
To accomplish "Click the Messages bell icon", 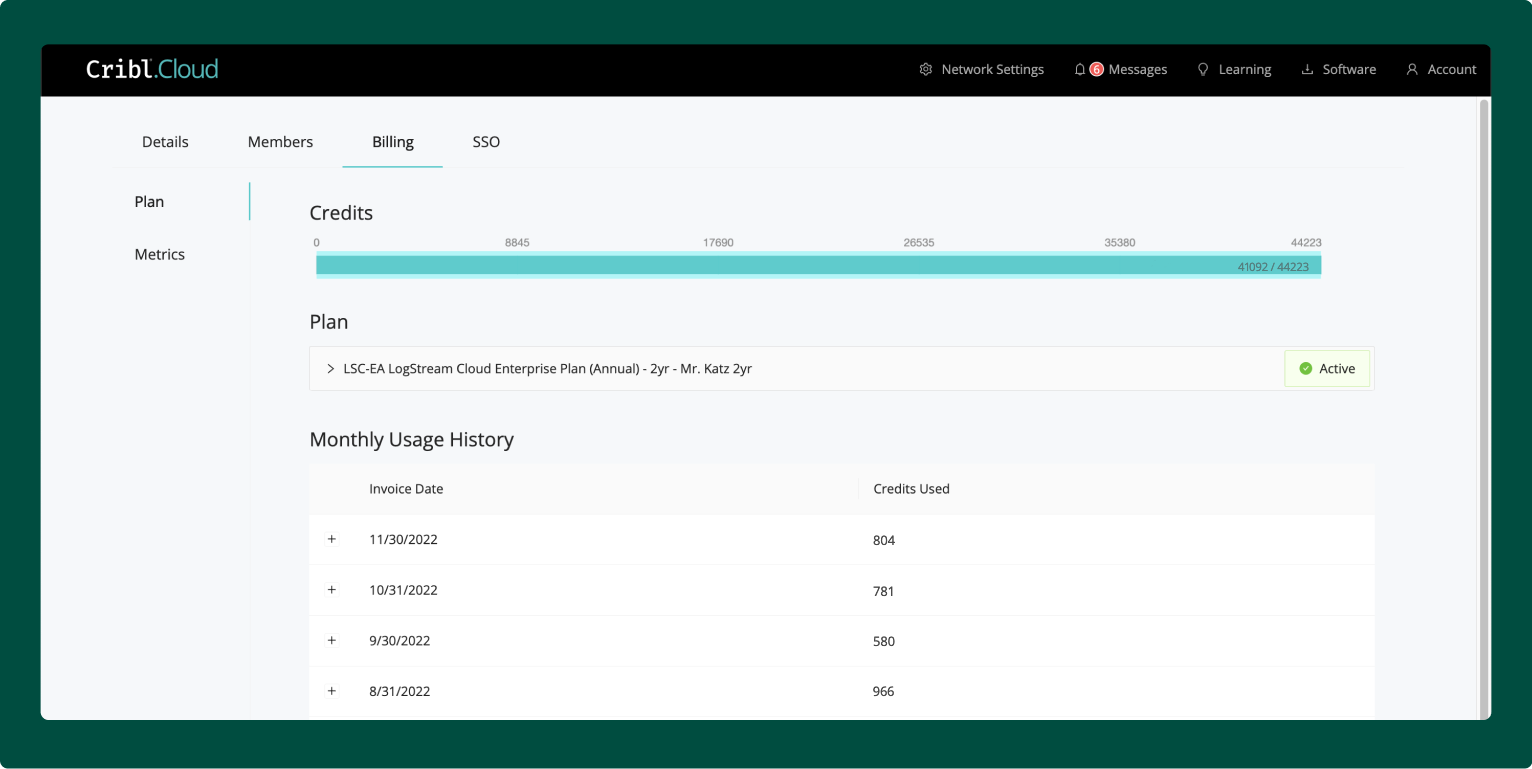I will [x=1080, y=70].
